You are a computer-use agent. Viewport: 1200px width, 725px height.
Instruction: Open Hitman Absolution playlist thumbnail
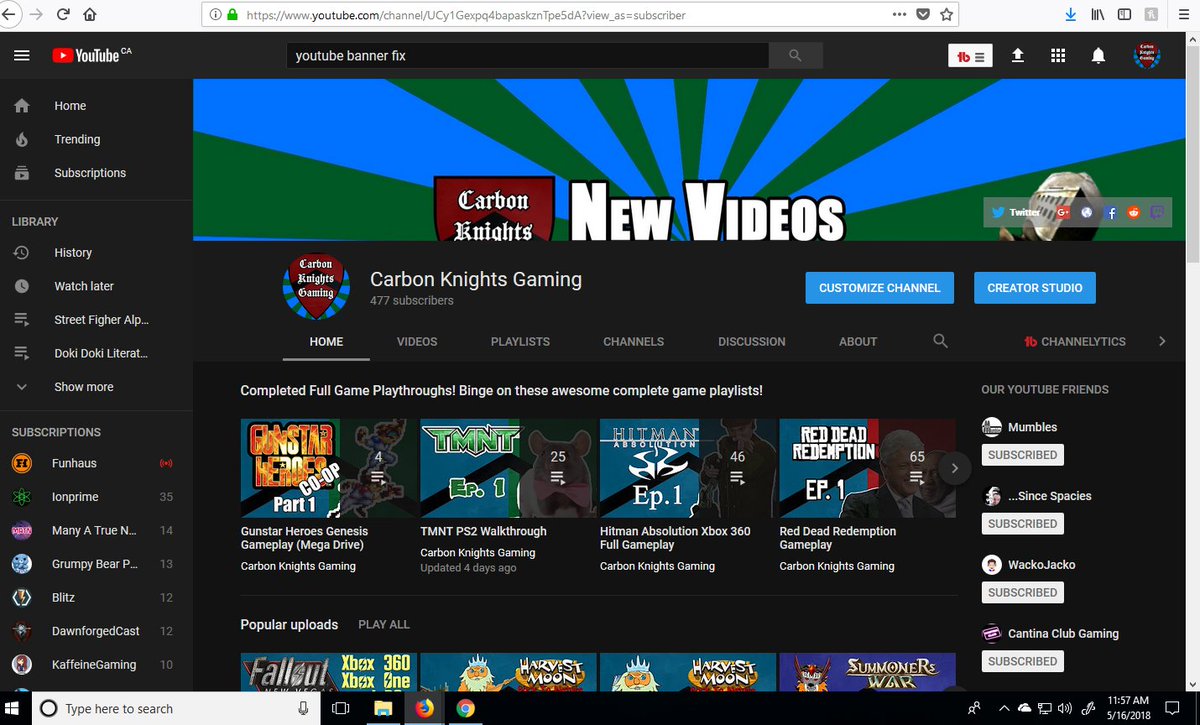pyautogui.click(x=688, y=468)
